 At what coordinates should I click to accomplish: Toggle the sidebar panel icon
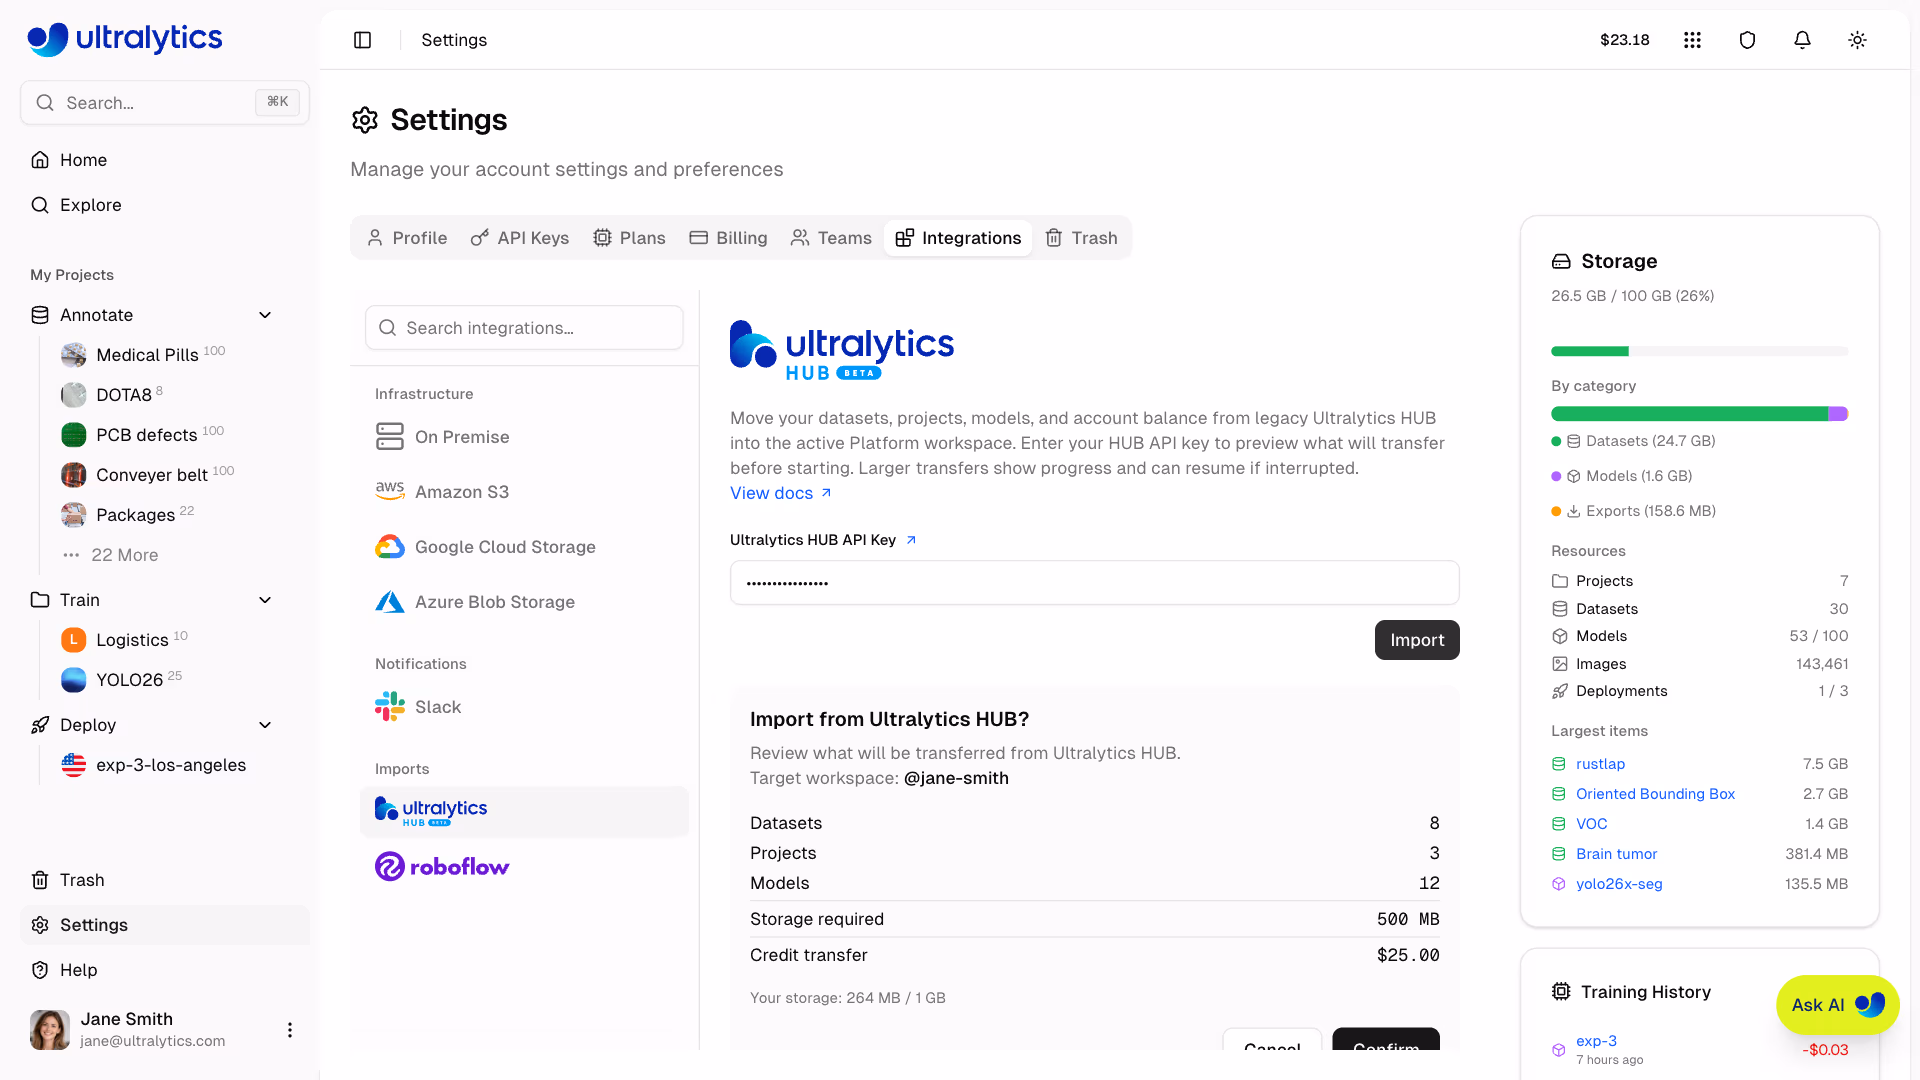363,40
